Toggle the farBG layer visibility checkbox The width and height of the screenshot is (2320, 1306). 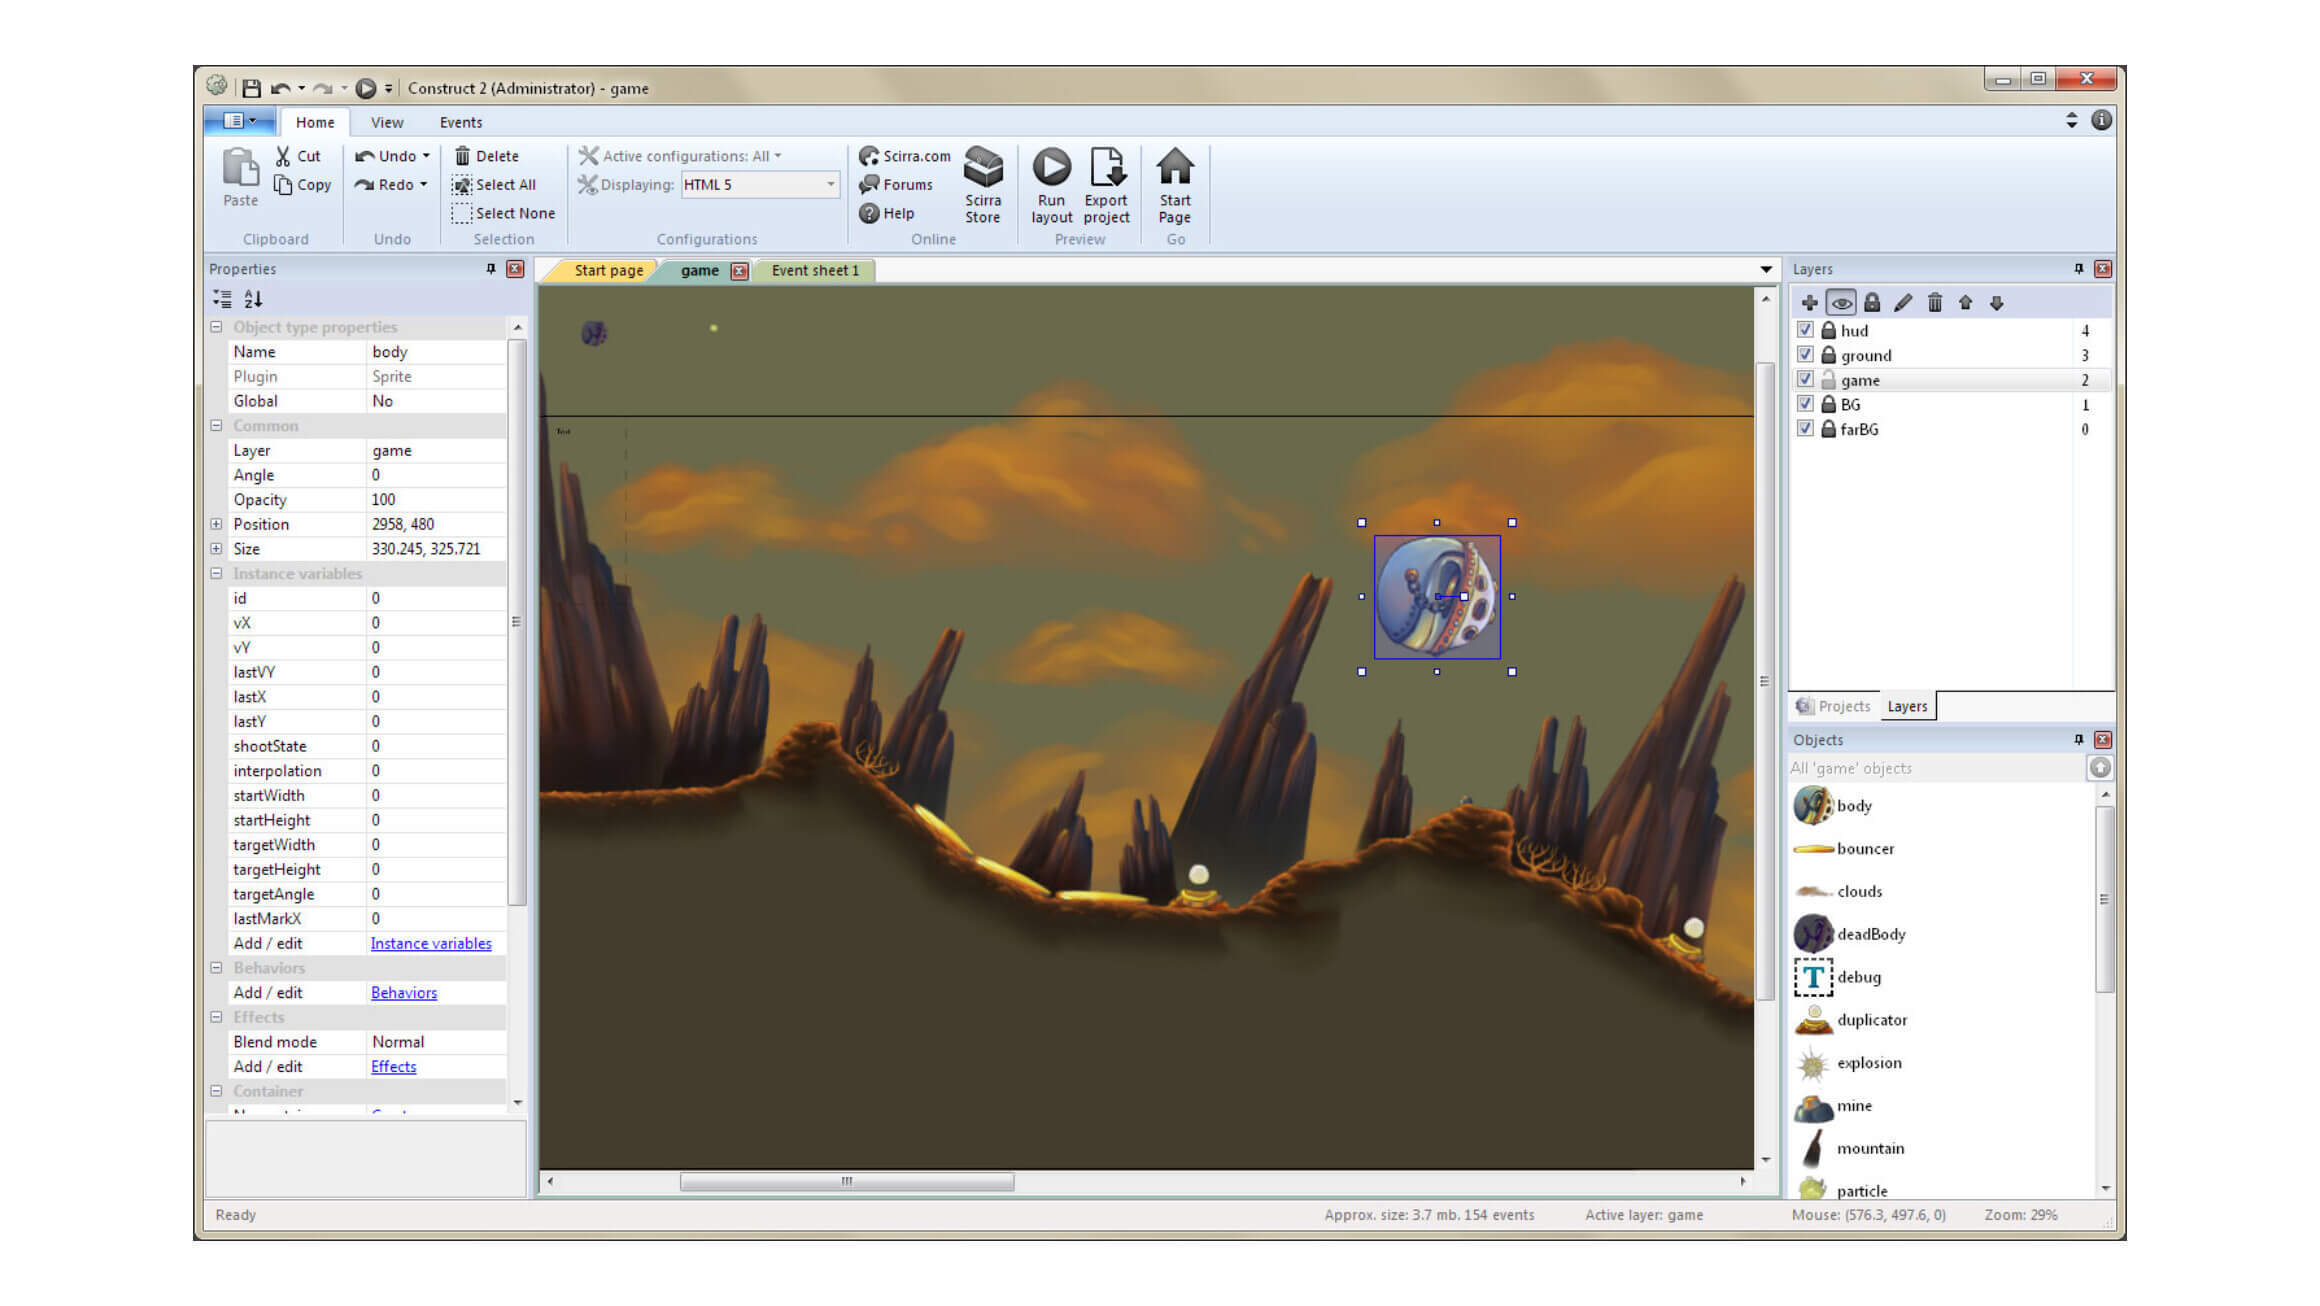[1805, 429]
